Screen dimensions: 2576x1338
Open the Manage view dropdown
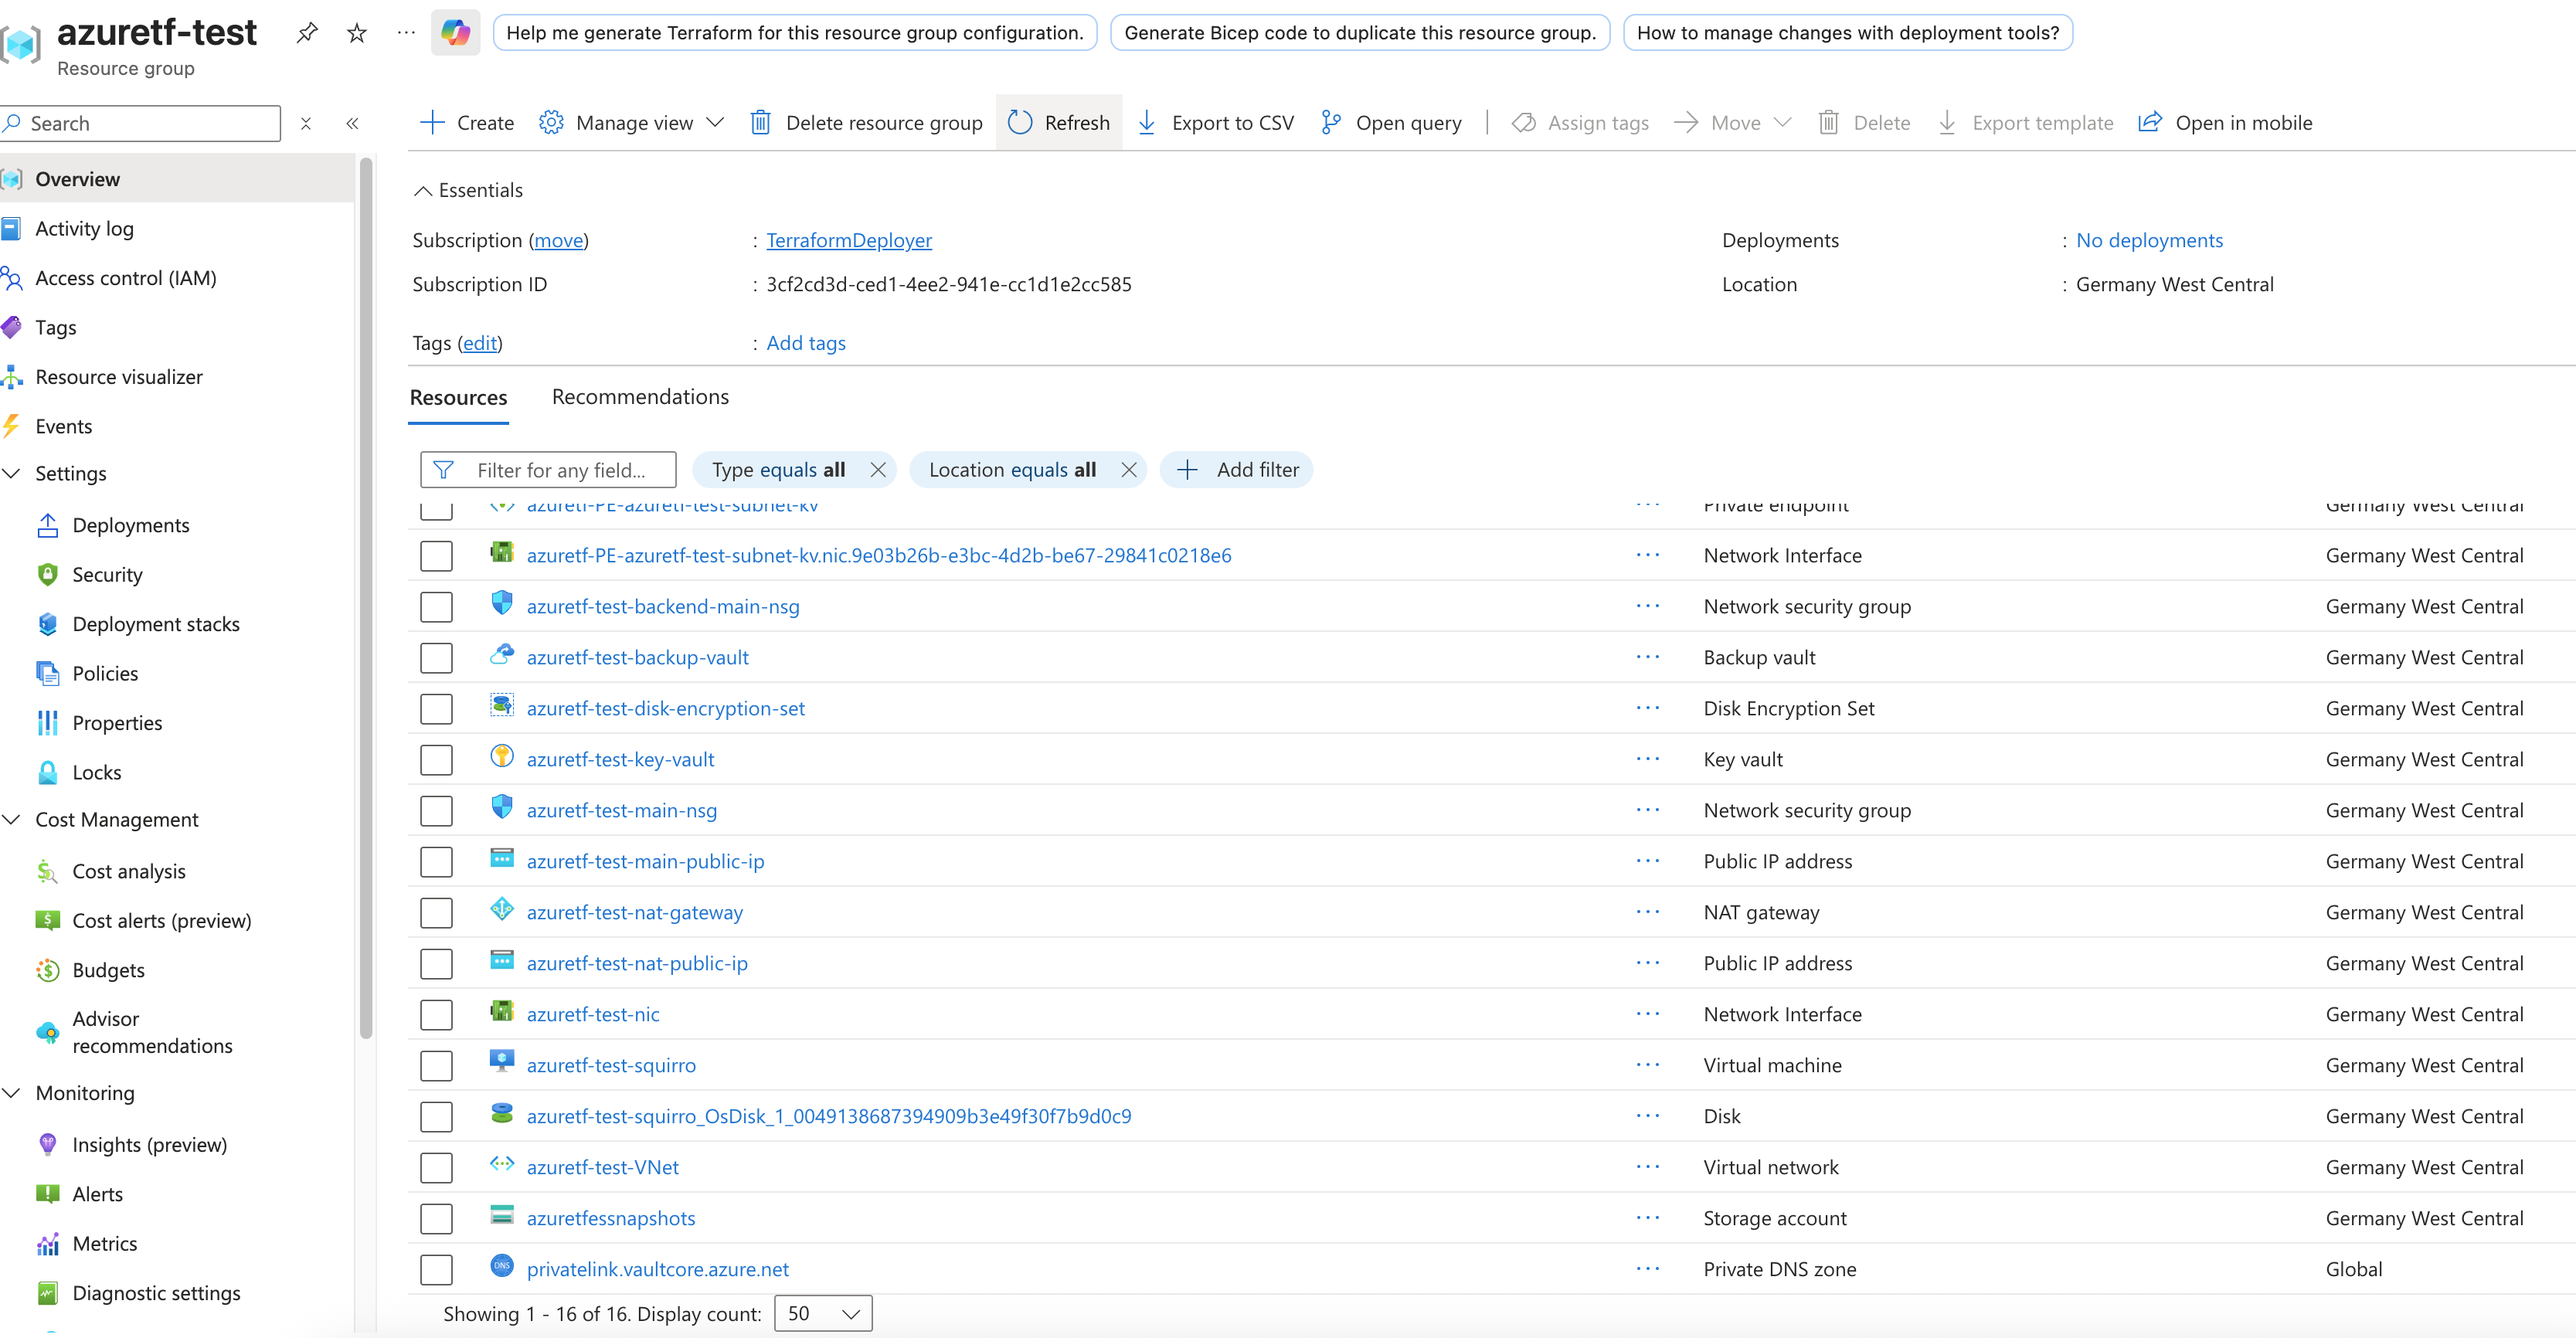click(632, 123)
